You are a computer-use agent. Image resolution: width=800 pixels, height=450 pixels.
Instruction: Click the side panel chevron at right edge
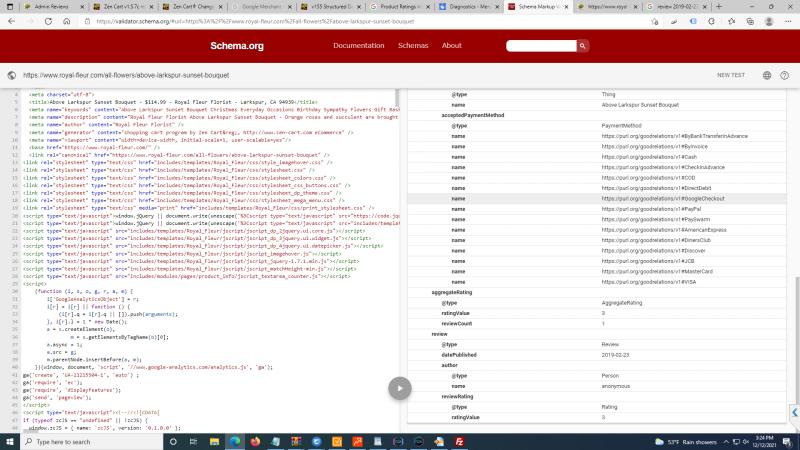795,412
